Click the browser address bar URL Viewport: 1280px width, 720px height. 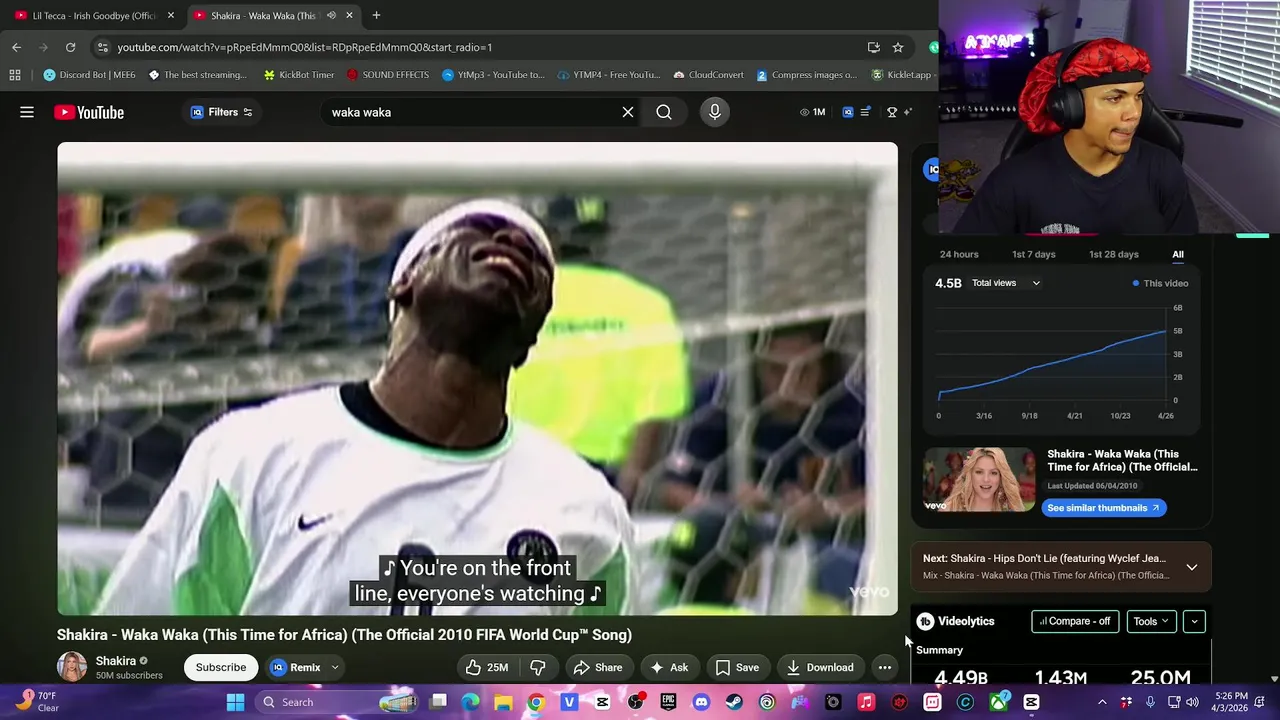click(304, 47)
